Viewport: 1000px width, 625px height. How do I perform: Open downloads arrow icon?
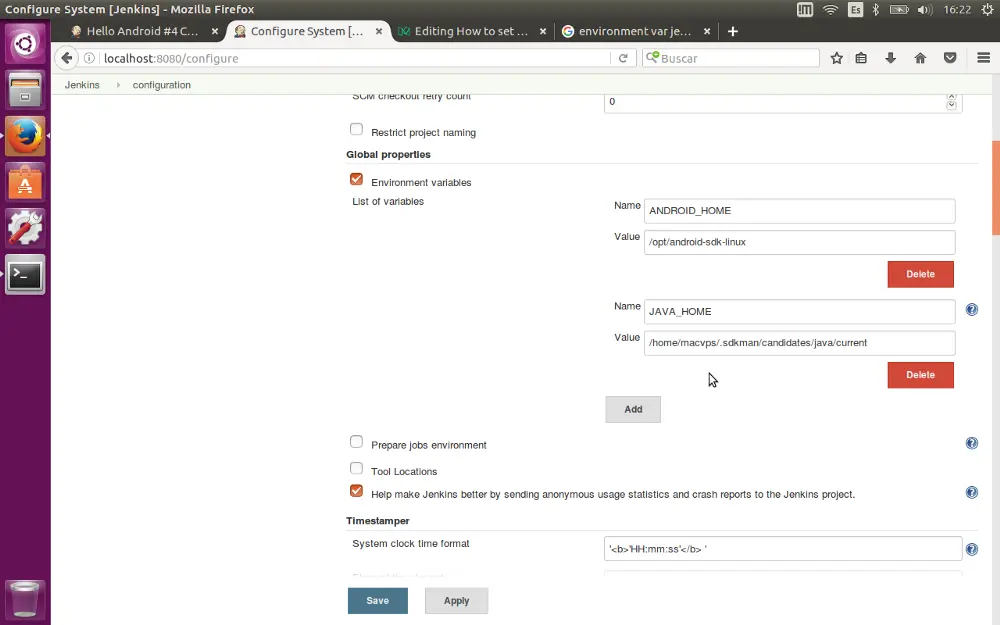tap(891, 58)
